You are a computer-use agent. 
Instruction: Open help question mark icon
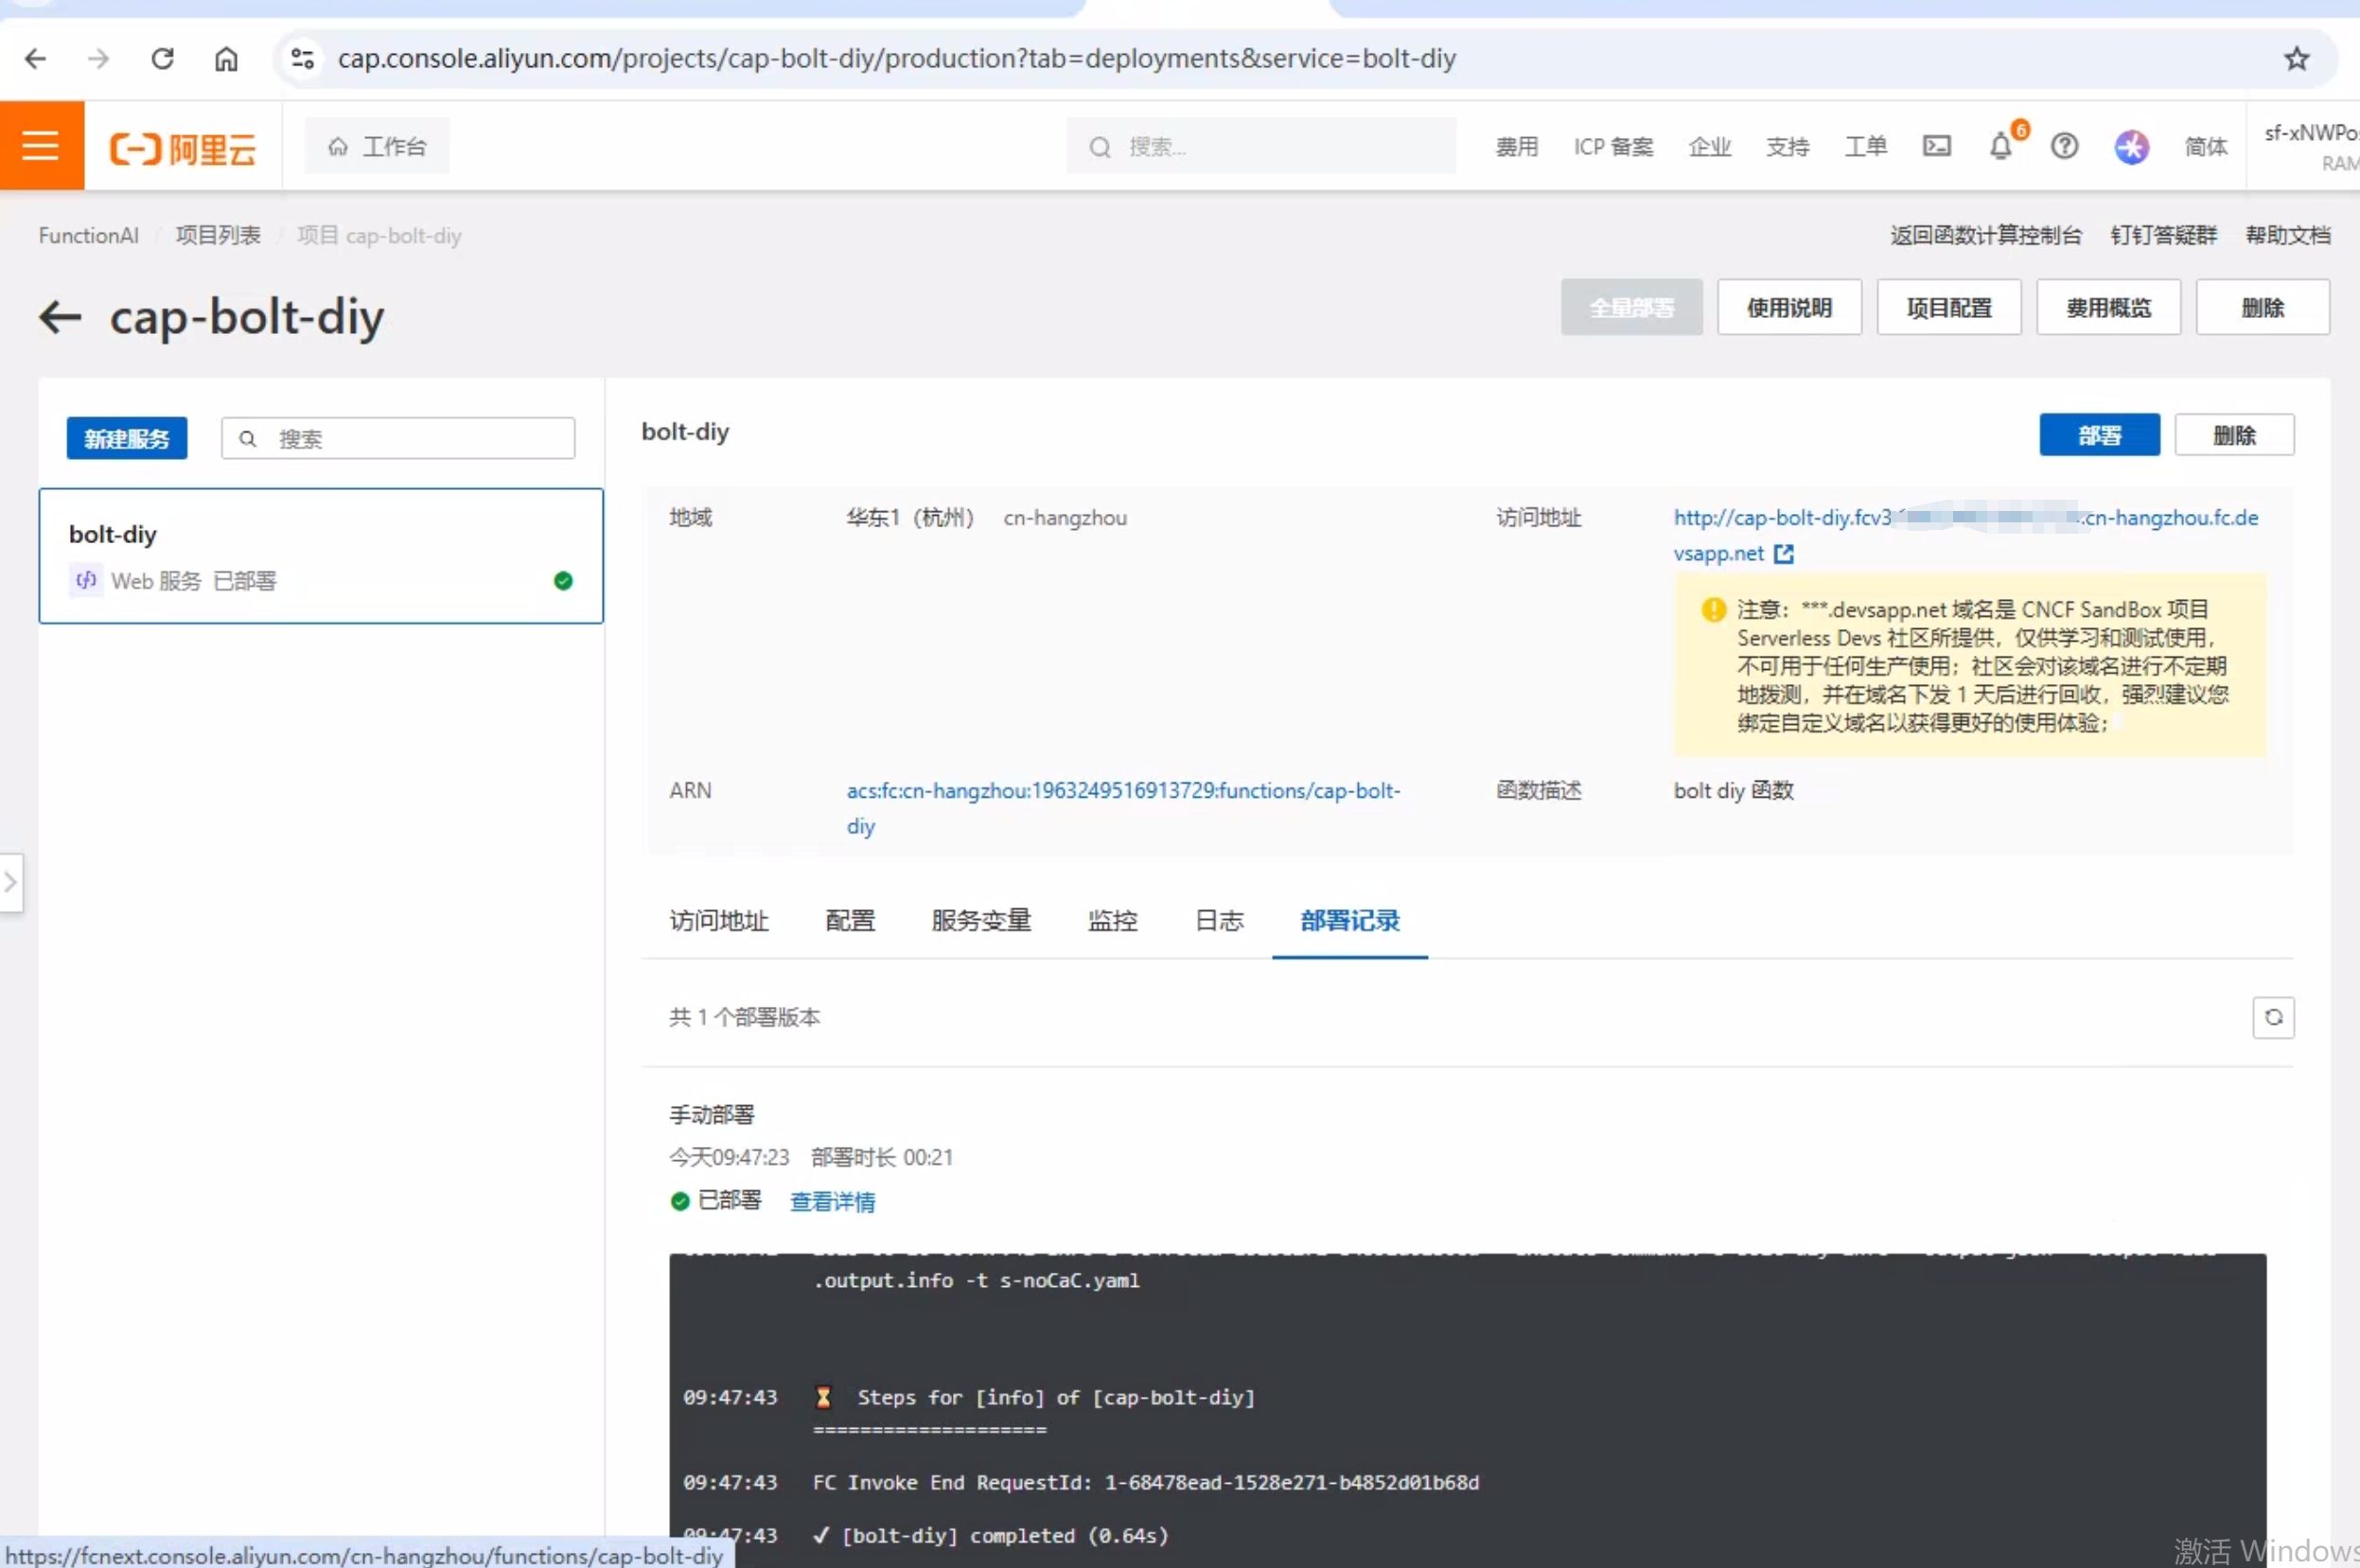coord(2064,146)
